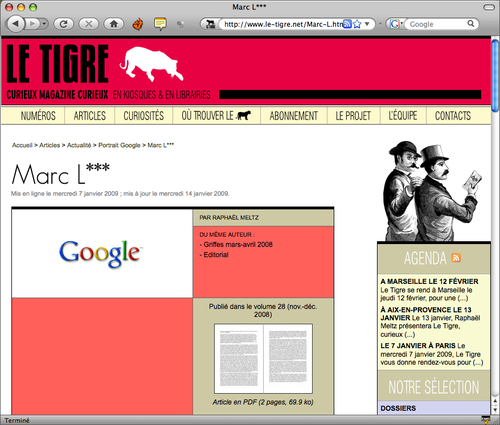Click the Google logo image

tap(101, 254)
